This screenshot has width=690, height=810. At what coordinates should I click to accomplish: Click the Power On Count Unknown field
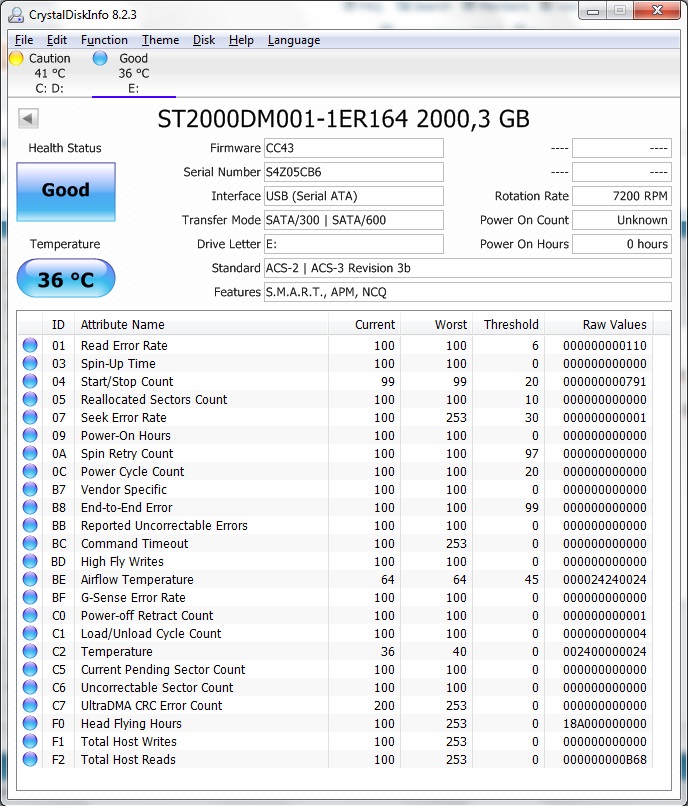pos(622,220)
